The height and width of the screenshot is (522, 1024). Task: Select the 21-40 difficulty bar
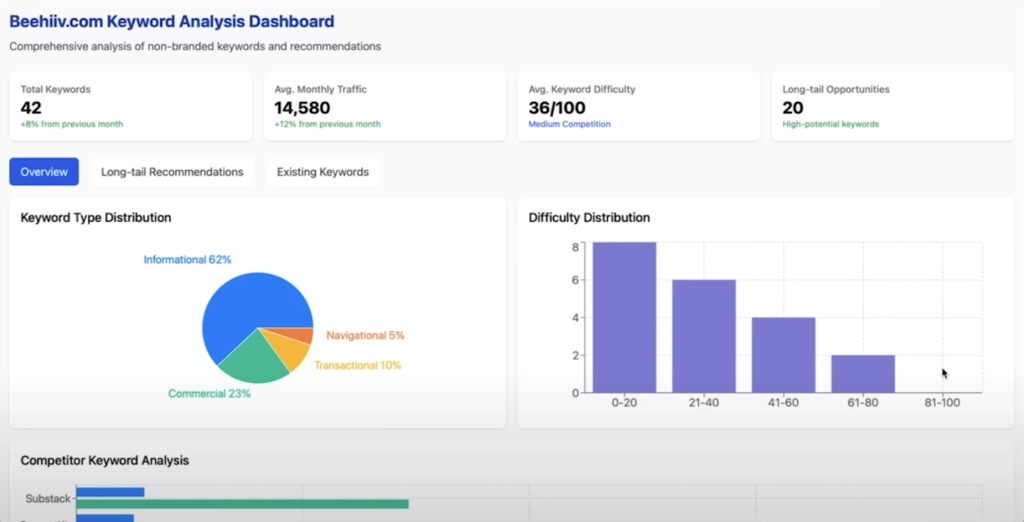tap(704, 336)
